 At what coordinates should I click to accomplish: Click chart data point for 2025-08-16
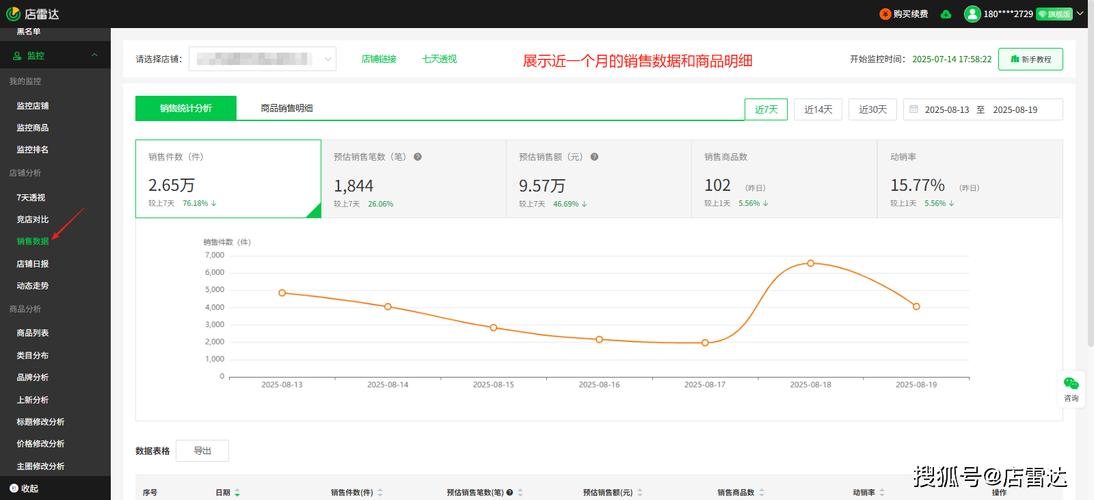pyautogui.click(x=599, y=340)
